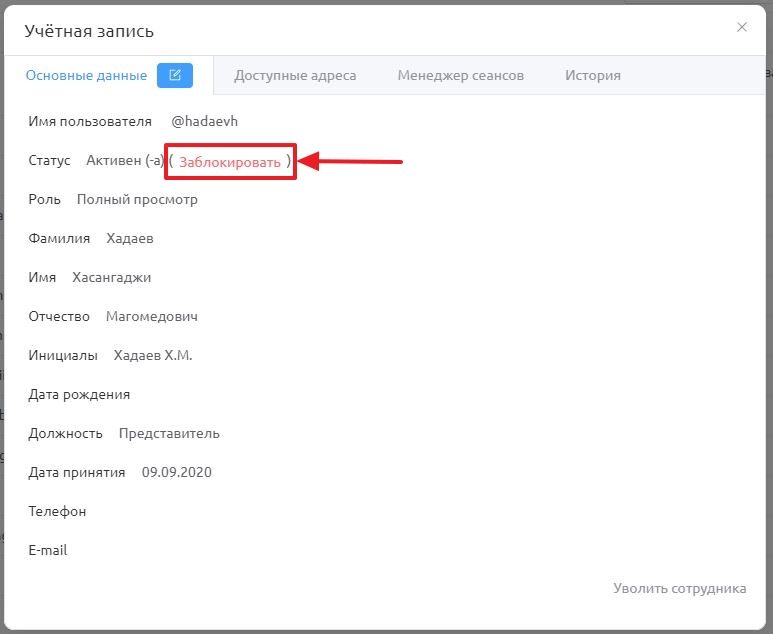Click the Уволить сотрудника link
The height and width of the screenshot is (634, 773).
coord(679,588)
